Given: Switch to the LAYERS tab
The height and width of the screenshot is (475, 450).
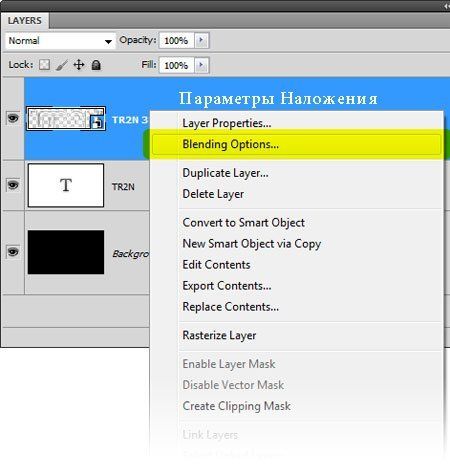Looking at the screenshot, I should click(x=25, y=21).
